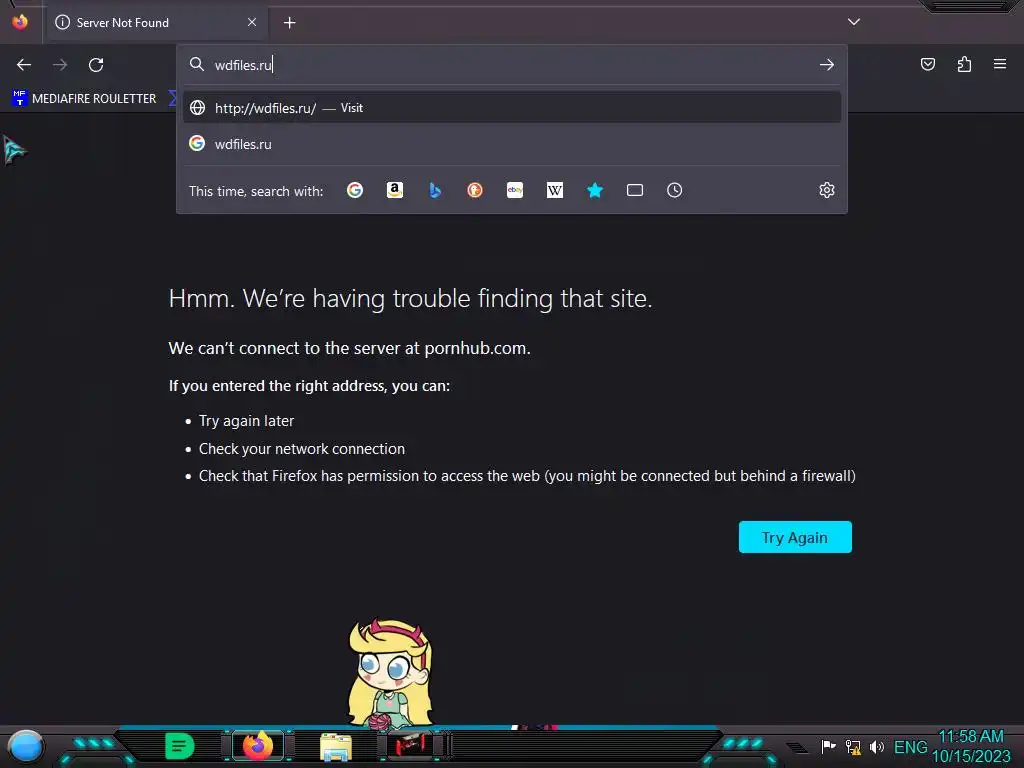Click the heading Hmm. We're having trouble

click(x=410, y=298)
